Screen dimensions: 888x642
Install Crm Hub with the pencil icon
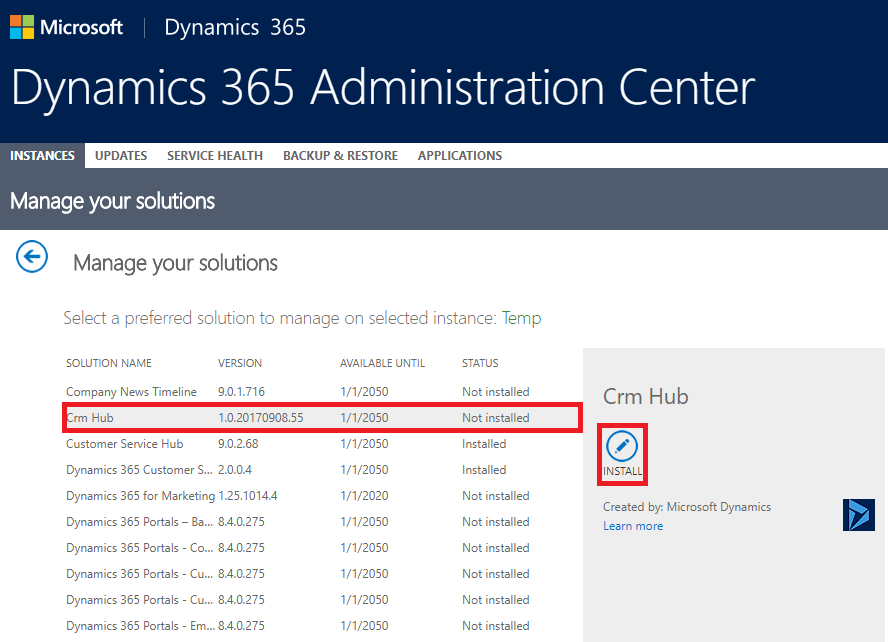pyautogui.click(x=622, y=454)
